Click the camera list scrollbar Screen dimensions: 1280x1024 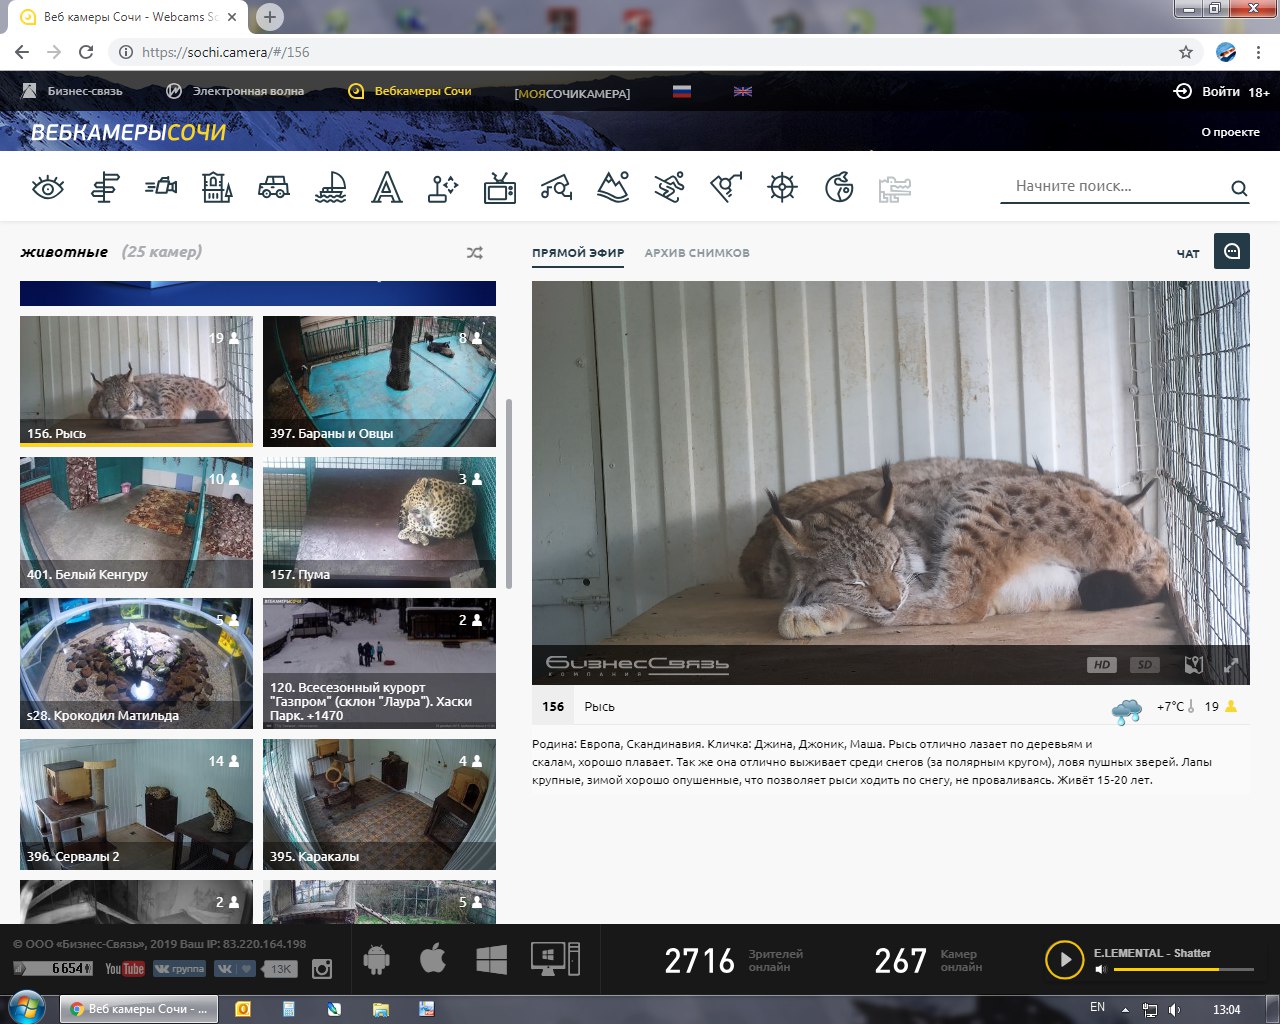point(509,493)
